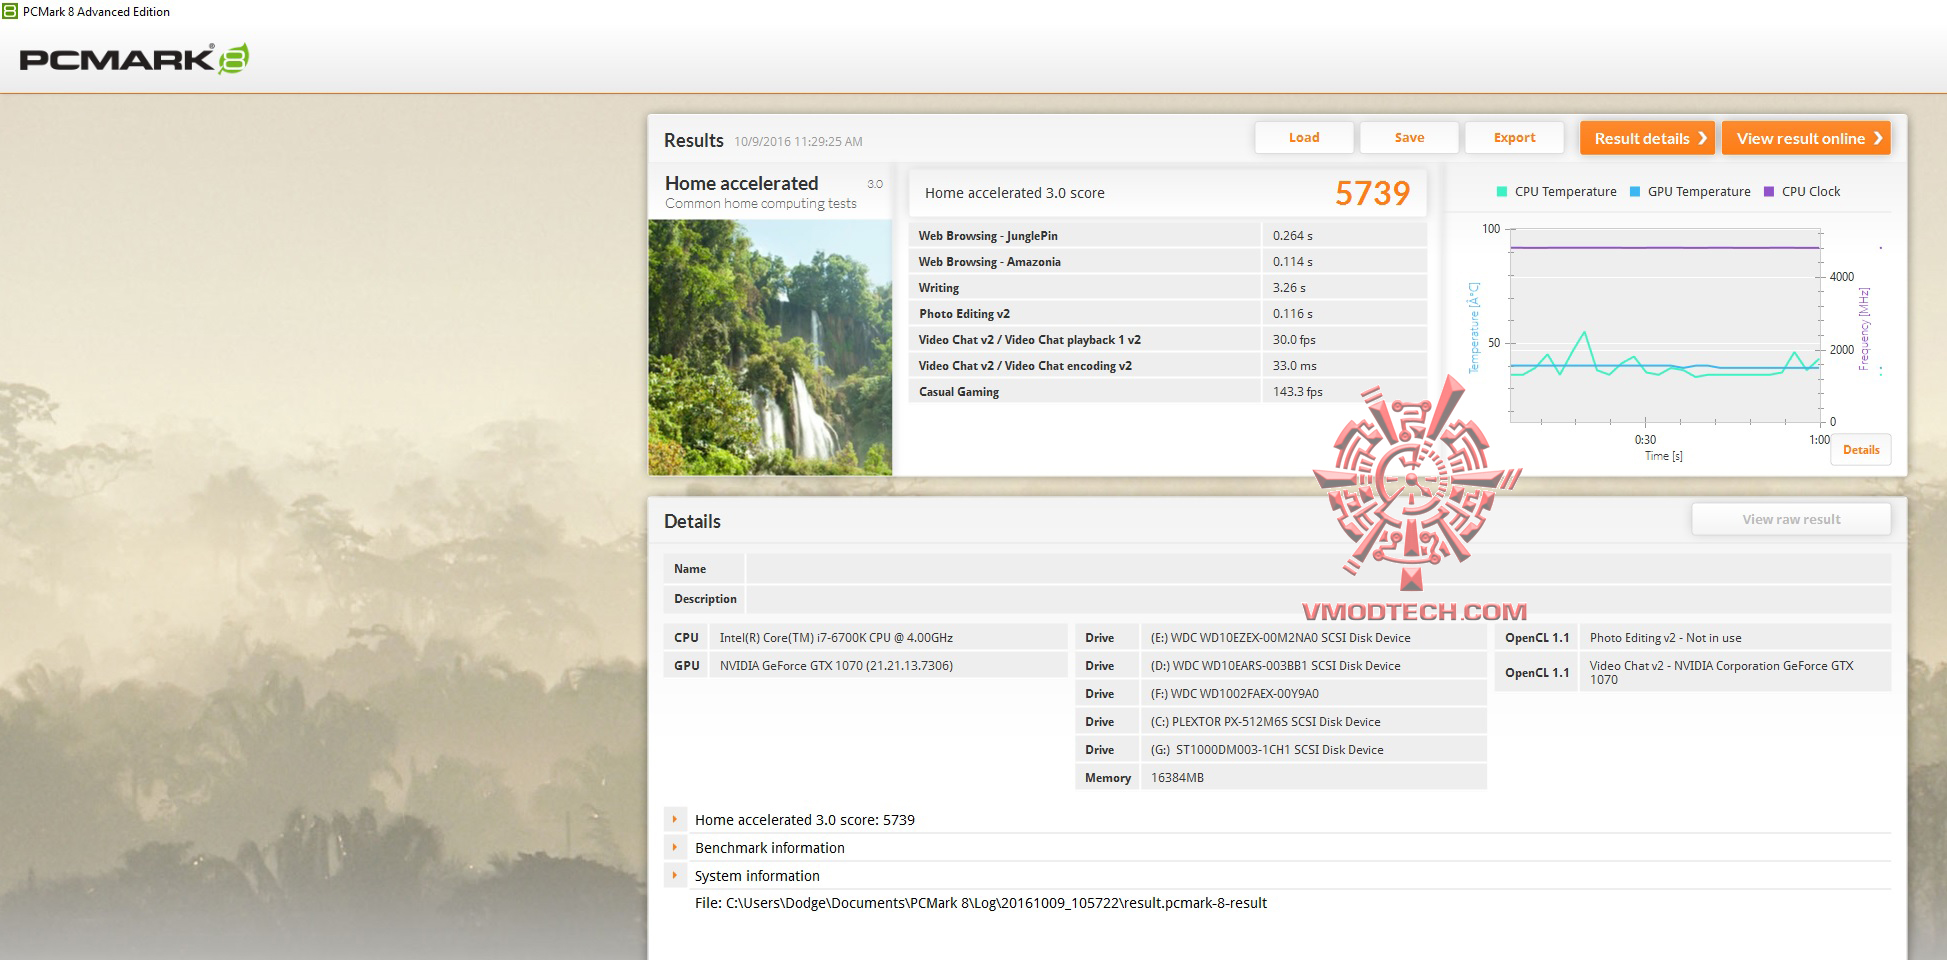The image size is (1947, 960).
Task: Click into the Name field
Action: (x=1318, y=569)
